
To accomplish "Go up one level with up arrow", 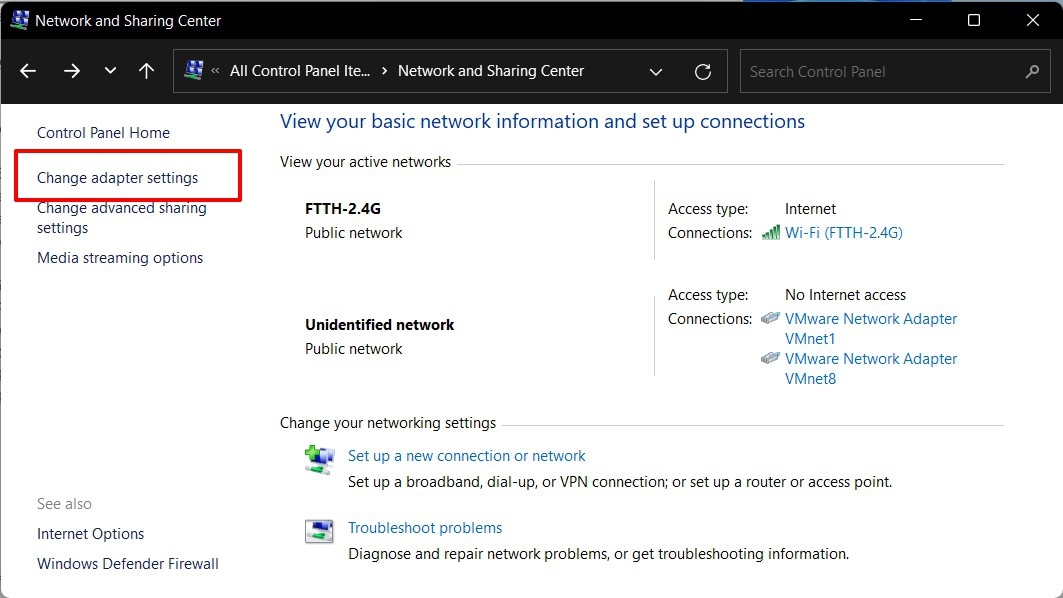I will 146,71.
